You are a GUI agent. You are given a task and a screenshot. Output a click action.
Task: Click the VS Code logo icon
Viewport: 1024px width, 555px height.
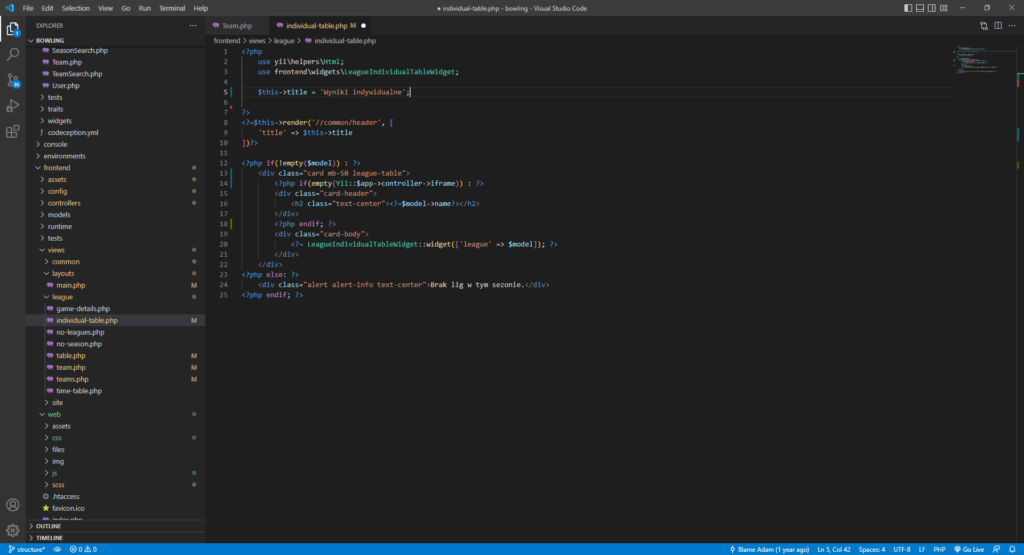click(9, 8)
